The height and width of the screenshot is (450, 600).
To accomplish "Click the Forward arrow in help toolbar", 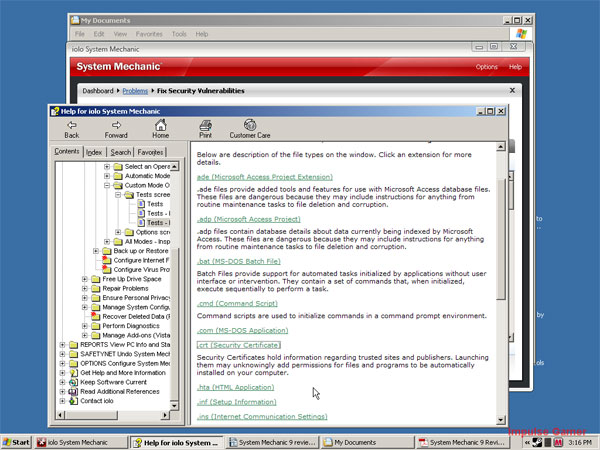I will (x=116, y=126).
